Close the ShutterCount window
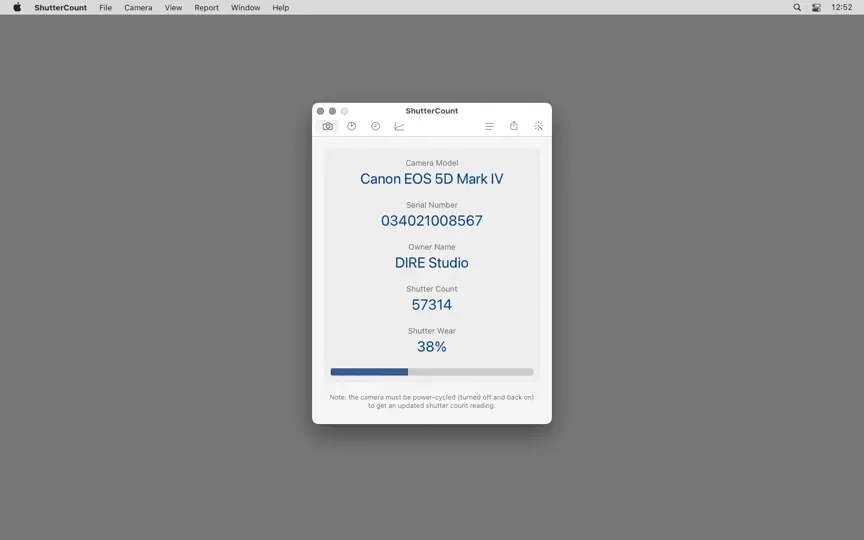 click(320, 111)
